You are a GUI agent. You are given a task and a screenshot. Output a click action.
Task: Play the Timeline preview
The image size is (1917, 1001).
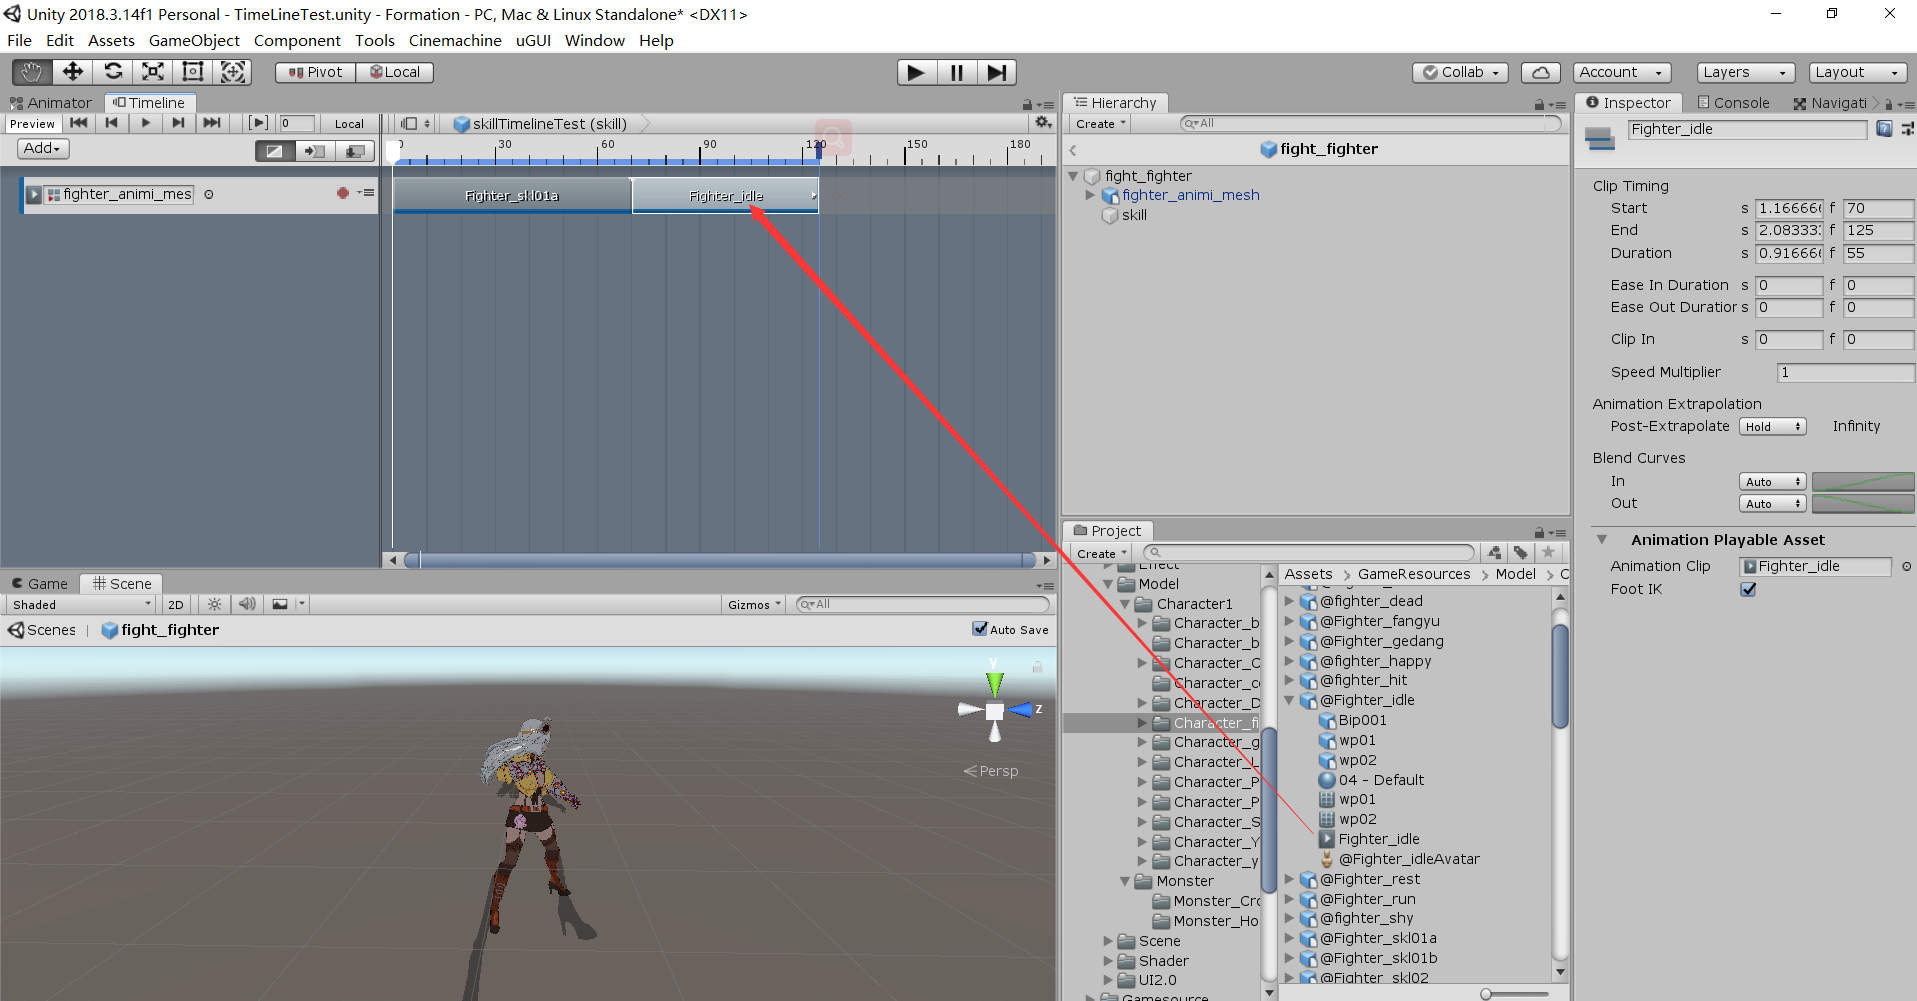[145, 123]
